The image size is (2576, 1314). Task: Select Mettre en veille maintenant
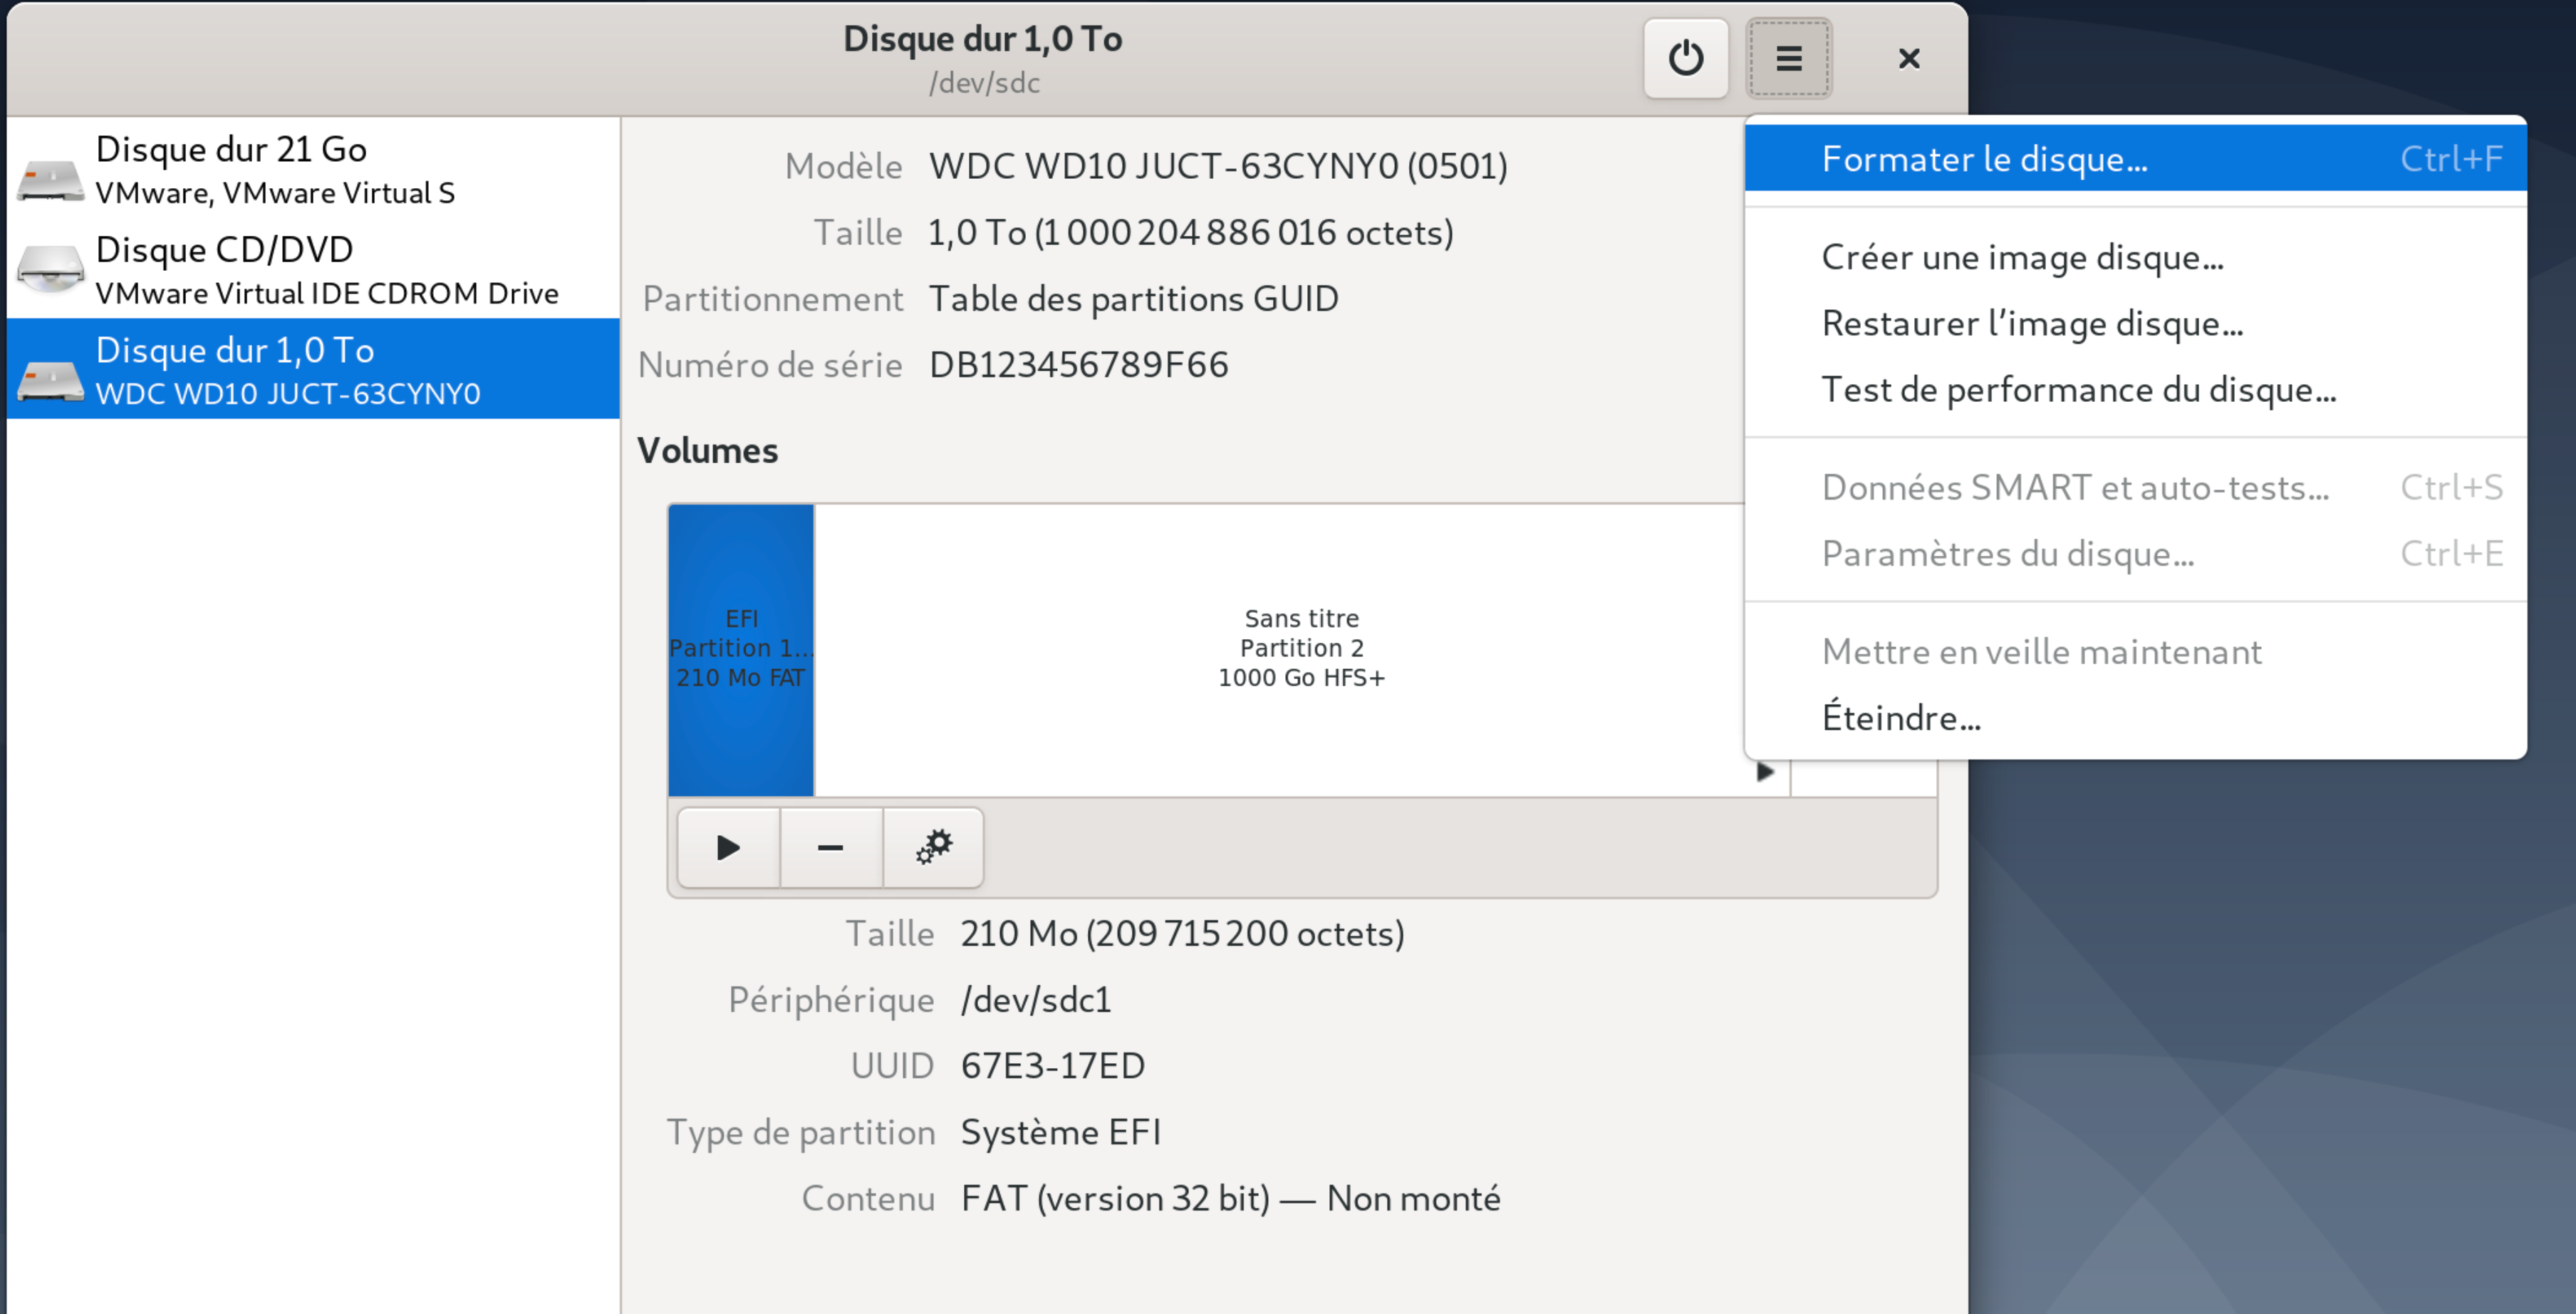(x=2135, y=651)
